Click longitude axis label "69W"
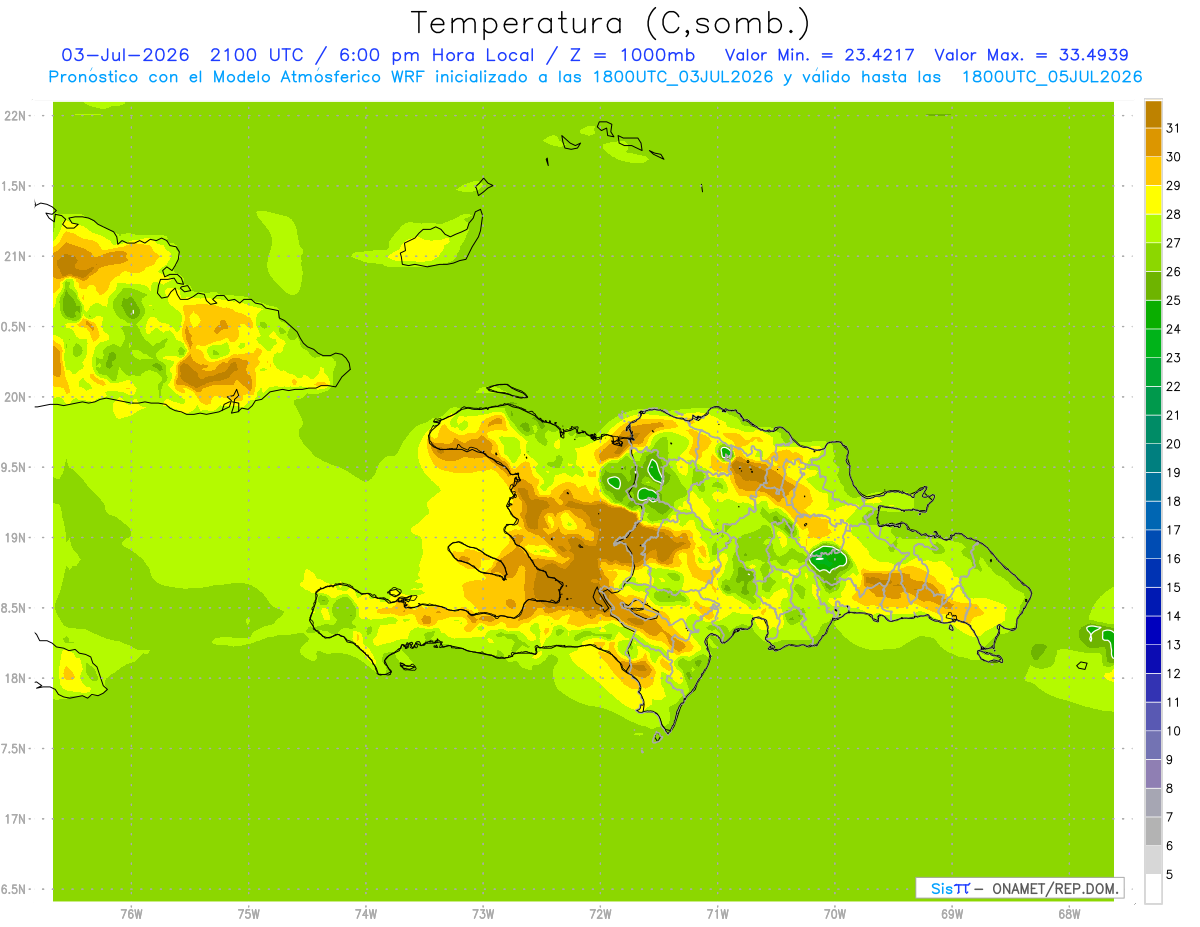1200x927 pixels. click(952, 914)
